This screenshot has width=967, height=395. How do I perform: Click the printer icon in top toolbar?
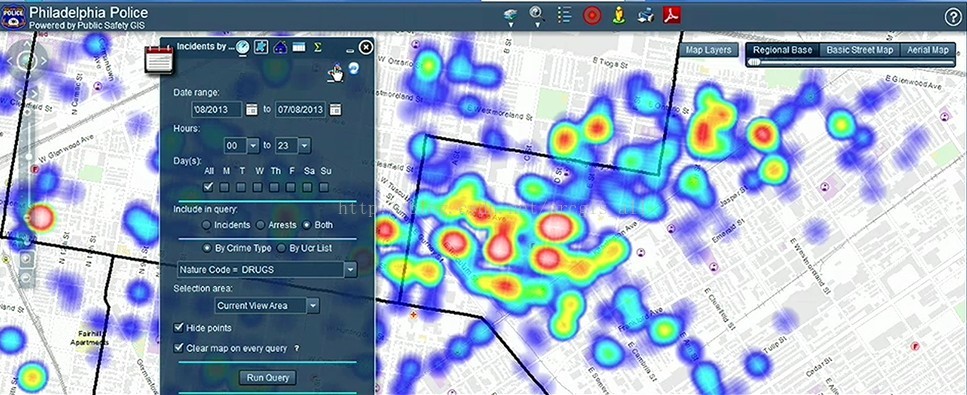(645, 15)
